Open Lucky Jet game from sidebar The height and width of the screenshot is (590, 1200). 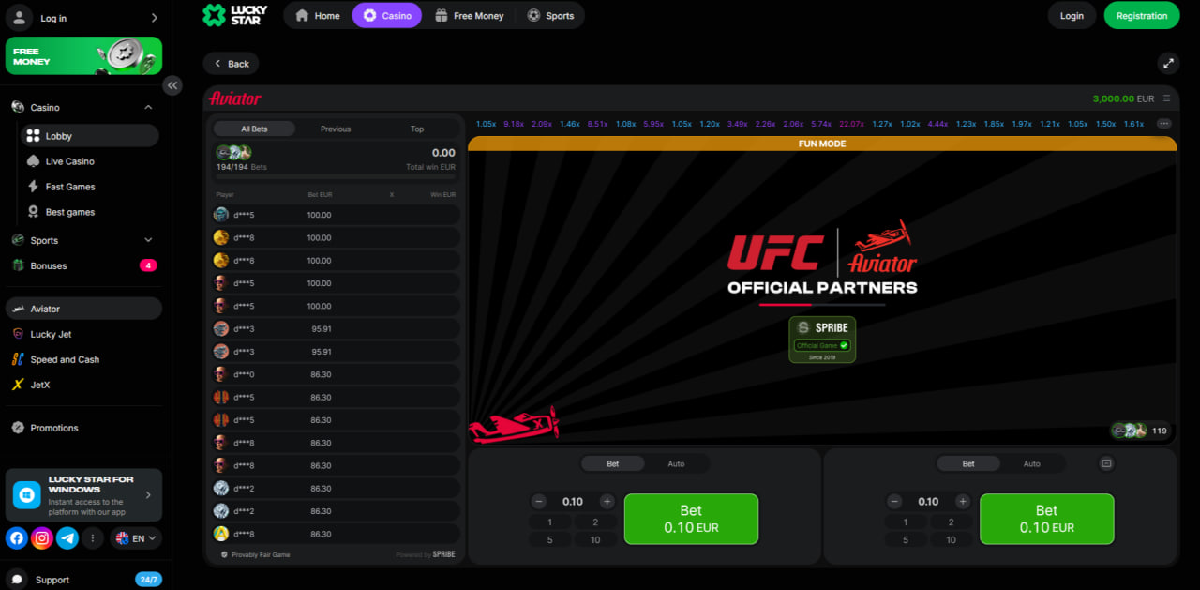[x=84, y=334]
